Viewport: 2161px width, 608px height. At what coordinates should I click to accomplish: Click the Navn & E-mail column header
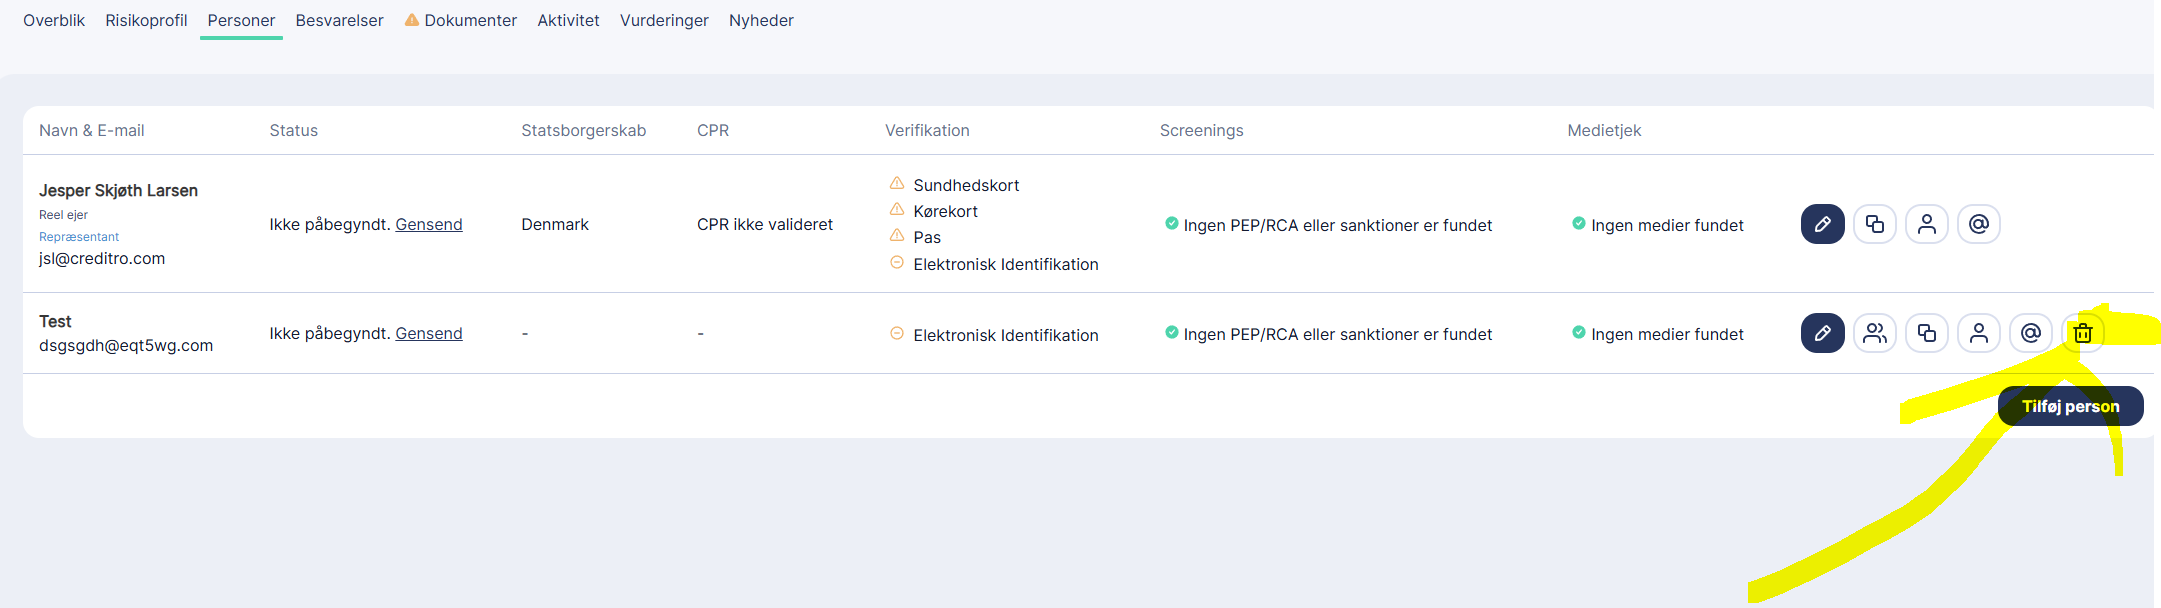(x=92, y=130)
